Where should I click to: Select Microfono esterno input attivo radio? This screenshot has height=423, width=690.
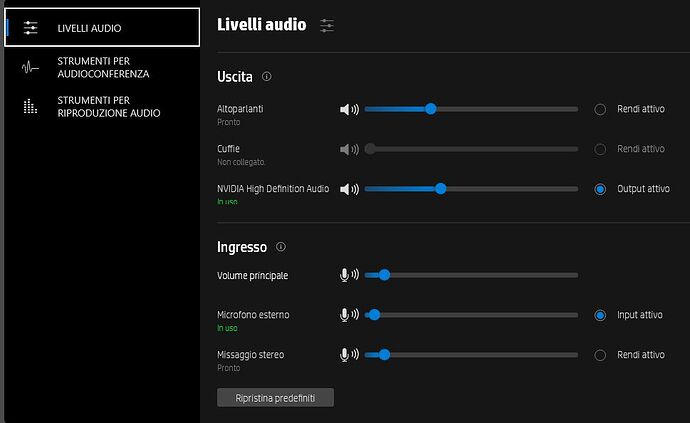point(600,315)
